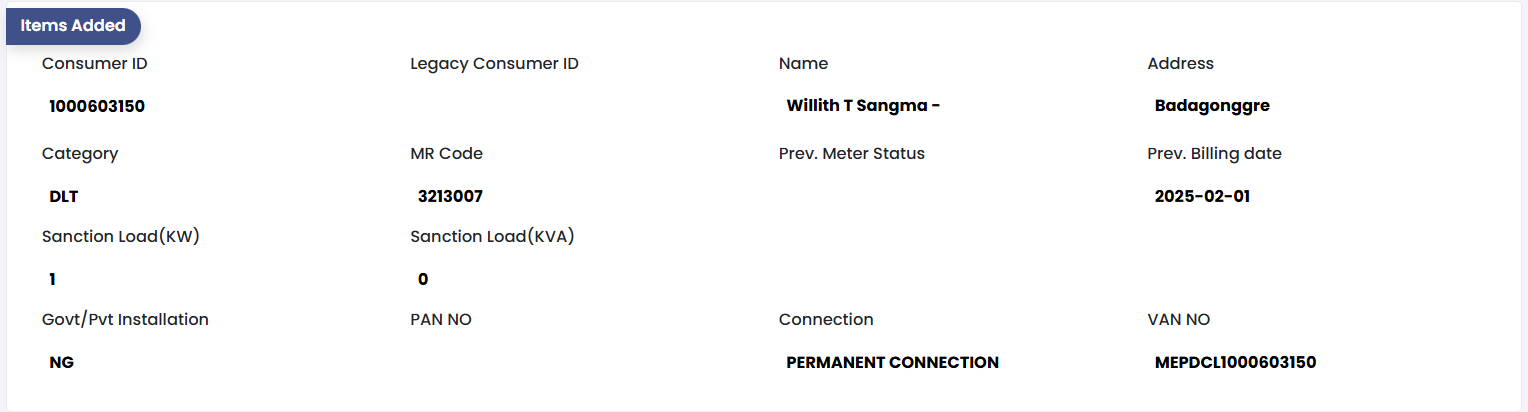Select the PAN NO label

pos(440,320)
